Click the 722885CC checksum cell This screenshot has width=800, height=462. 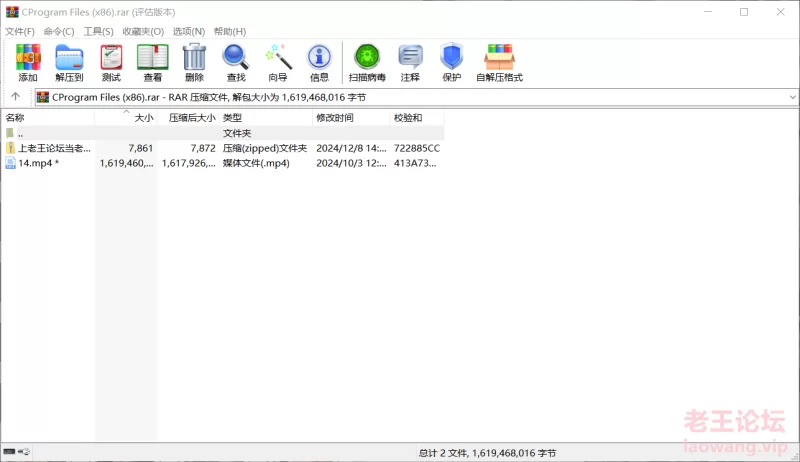417,148
